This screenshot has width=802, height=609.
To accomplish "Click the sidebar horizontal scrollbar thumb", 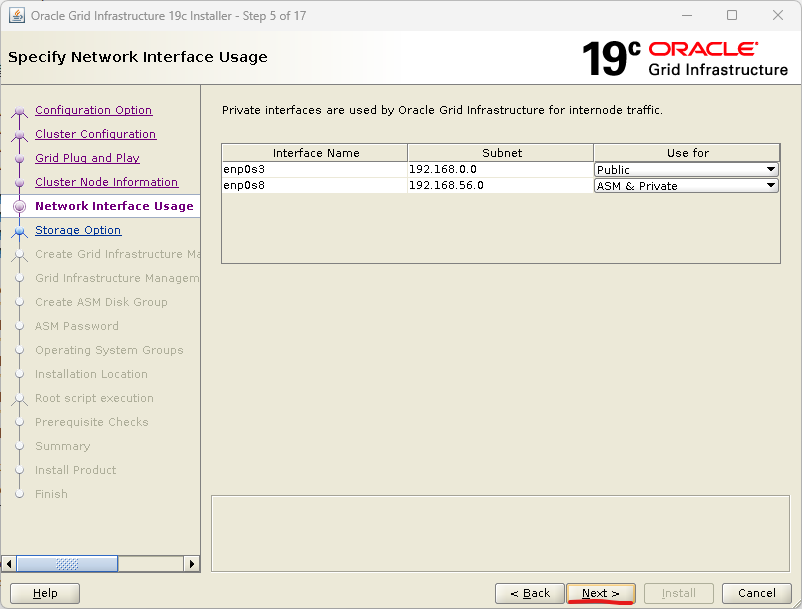I will [x=67, y=564].
